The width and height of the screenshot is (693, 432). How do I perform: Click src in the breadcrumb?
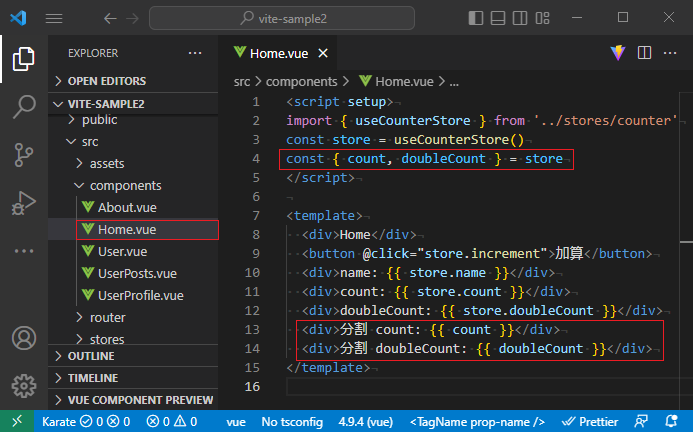click(x=242, y=82)
